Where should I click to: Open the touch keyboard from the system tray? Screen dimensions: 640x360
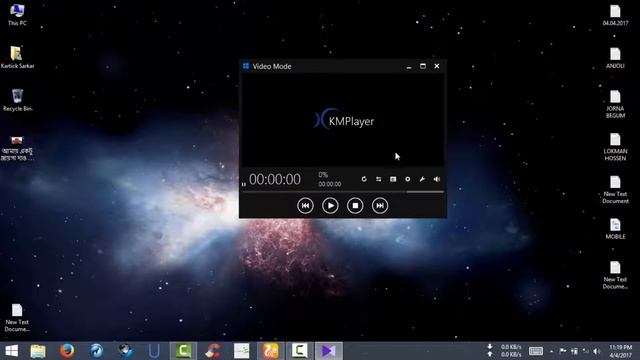coord(536,351)
